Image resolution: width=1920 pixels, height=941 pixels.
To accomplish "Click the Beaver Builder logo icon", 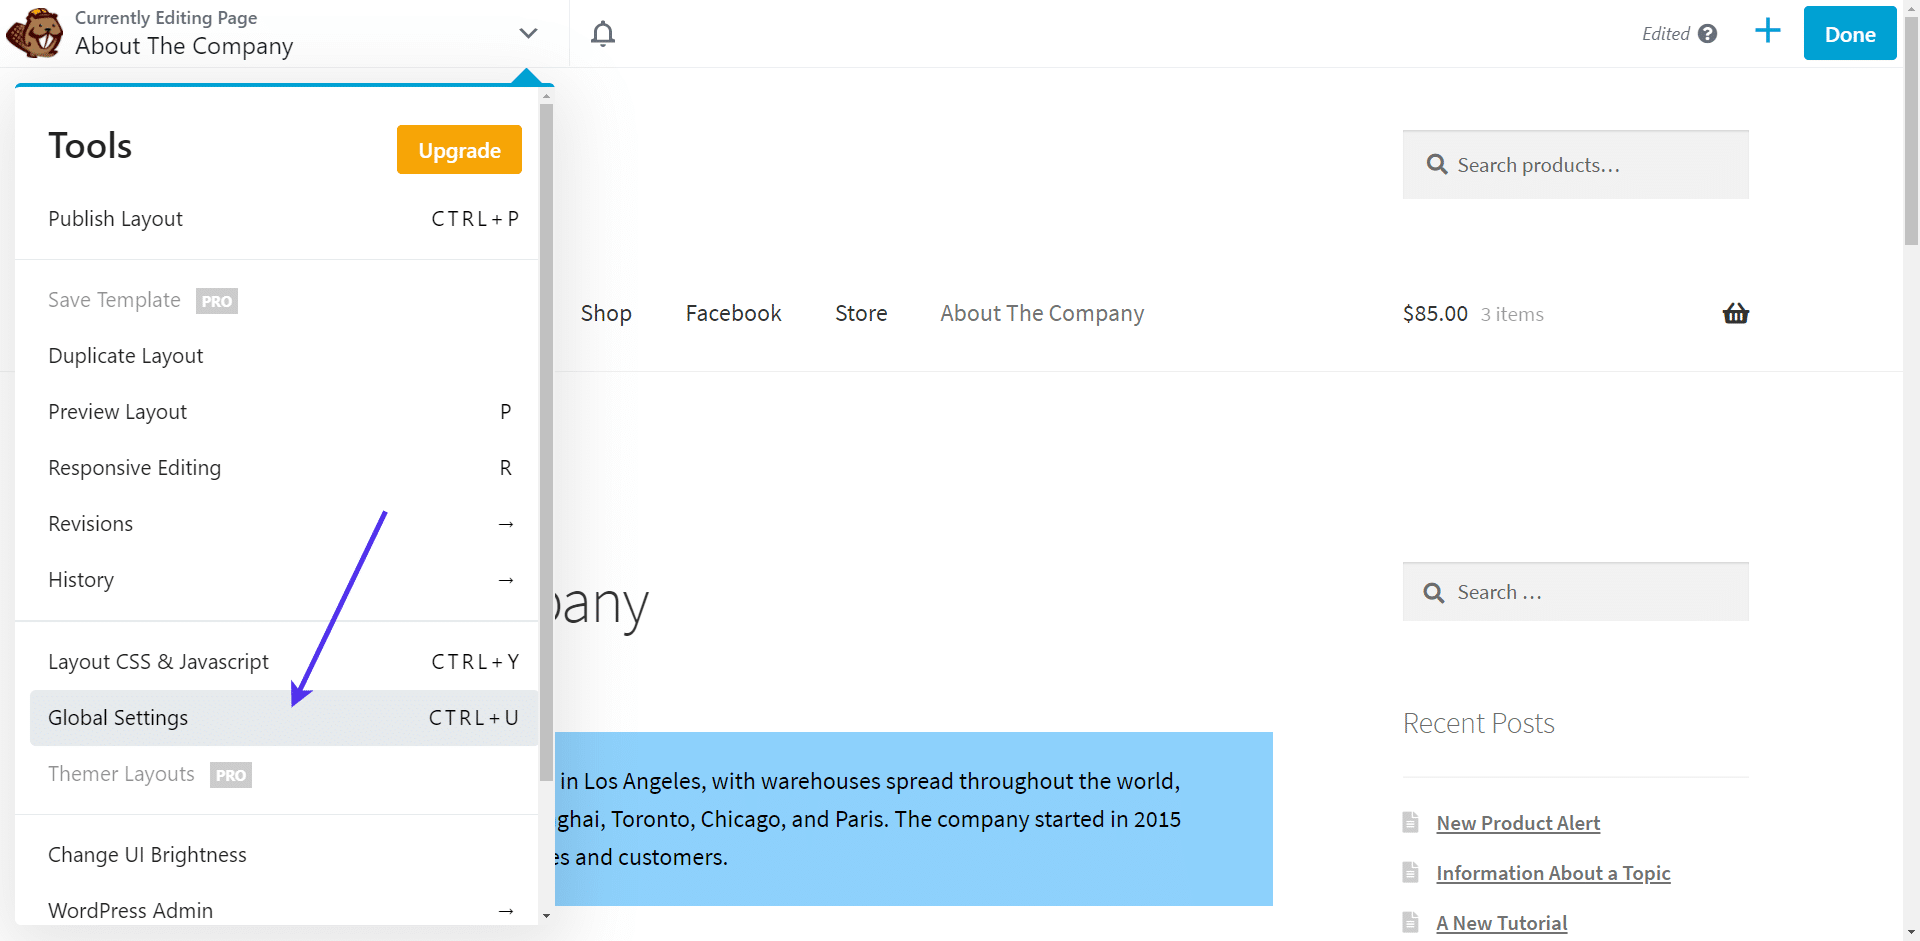I will [x=34, y=33].
